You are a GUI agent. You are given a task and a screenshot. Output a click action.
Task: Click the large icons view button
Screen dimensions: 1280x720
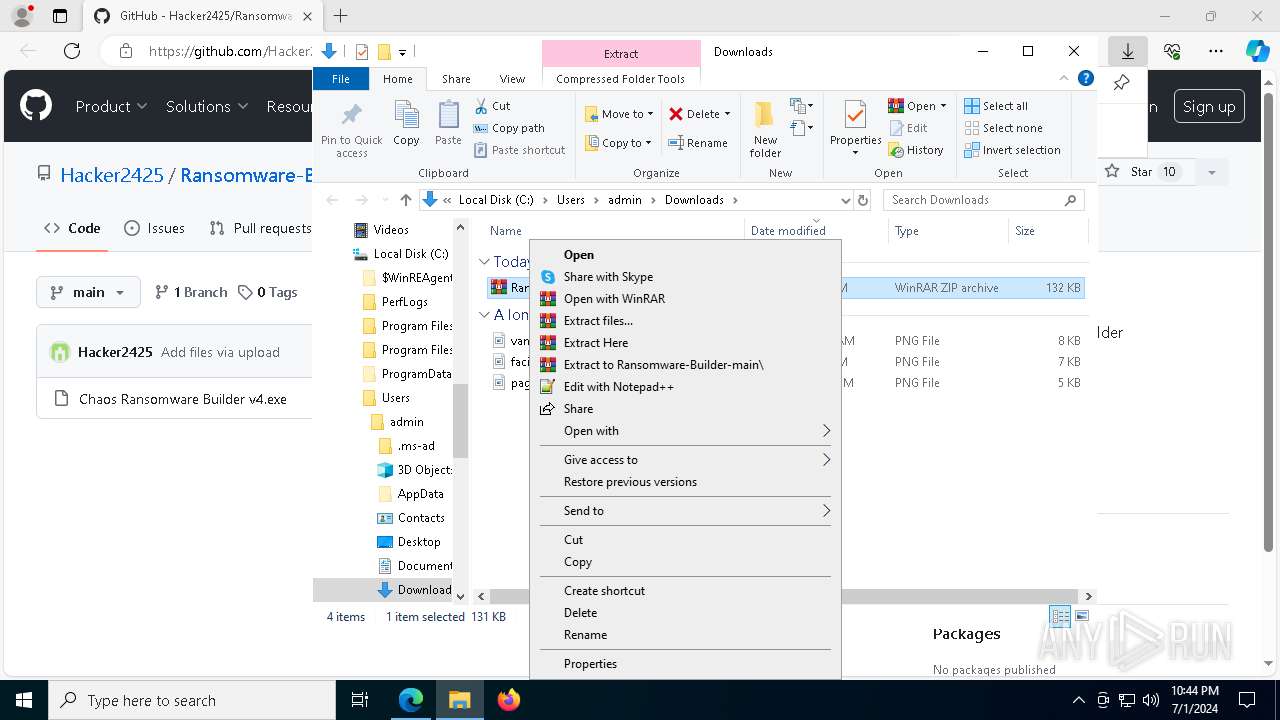tap(1081, 616)
